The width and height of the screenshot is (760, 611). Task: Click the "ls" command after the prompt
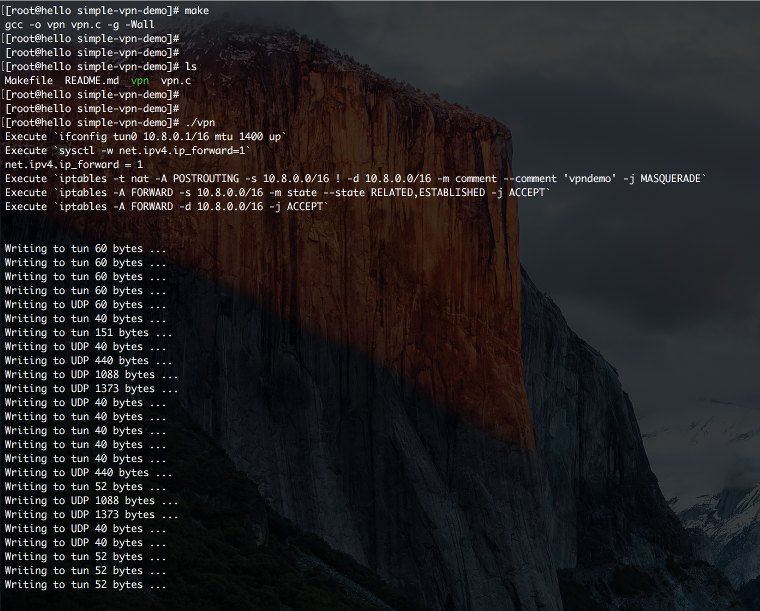(191, 66)
